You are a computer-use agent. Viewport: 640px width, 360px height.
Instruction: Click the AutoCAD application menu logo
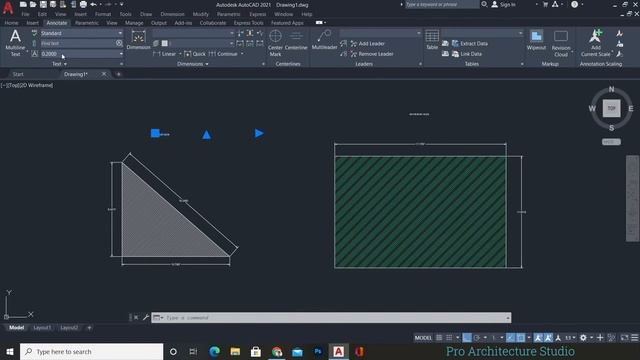tap(8, 7)
